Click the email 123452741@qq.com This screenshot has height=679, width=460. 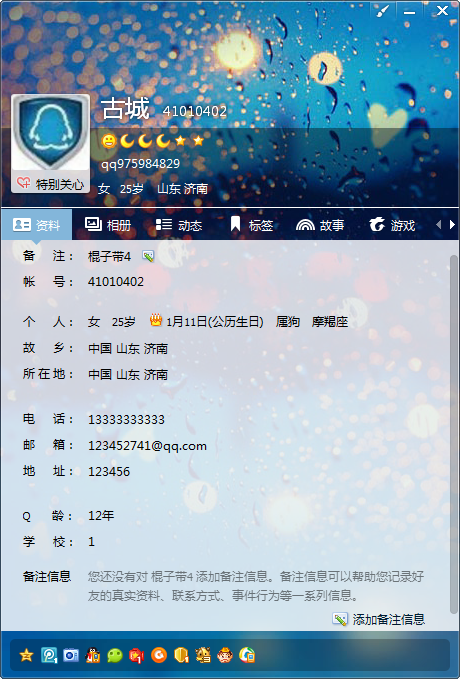147,446
